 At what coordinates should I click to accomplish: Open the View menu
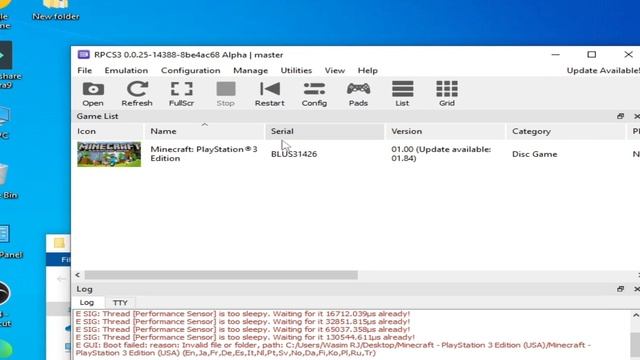point(335,71)
